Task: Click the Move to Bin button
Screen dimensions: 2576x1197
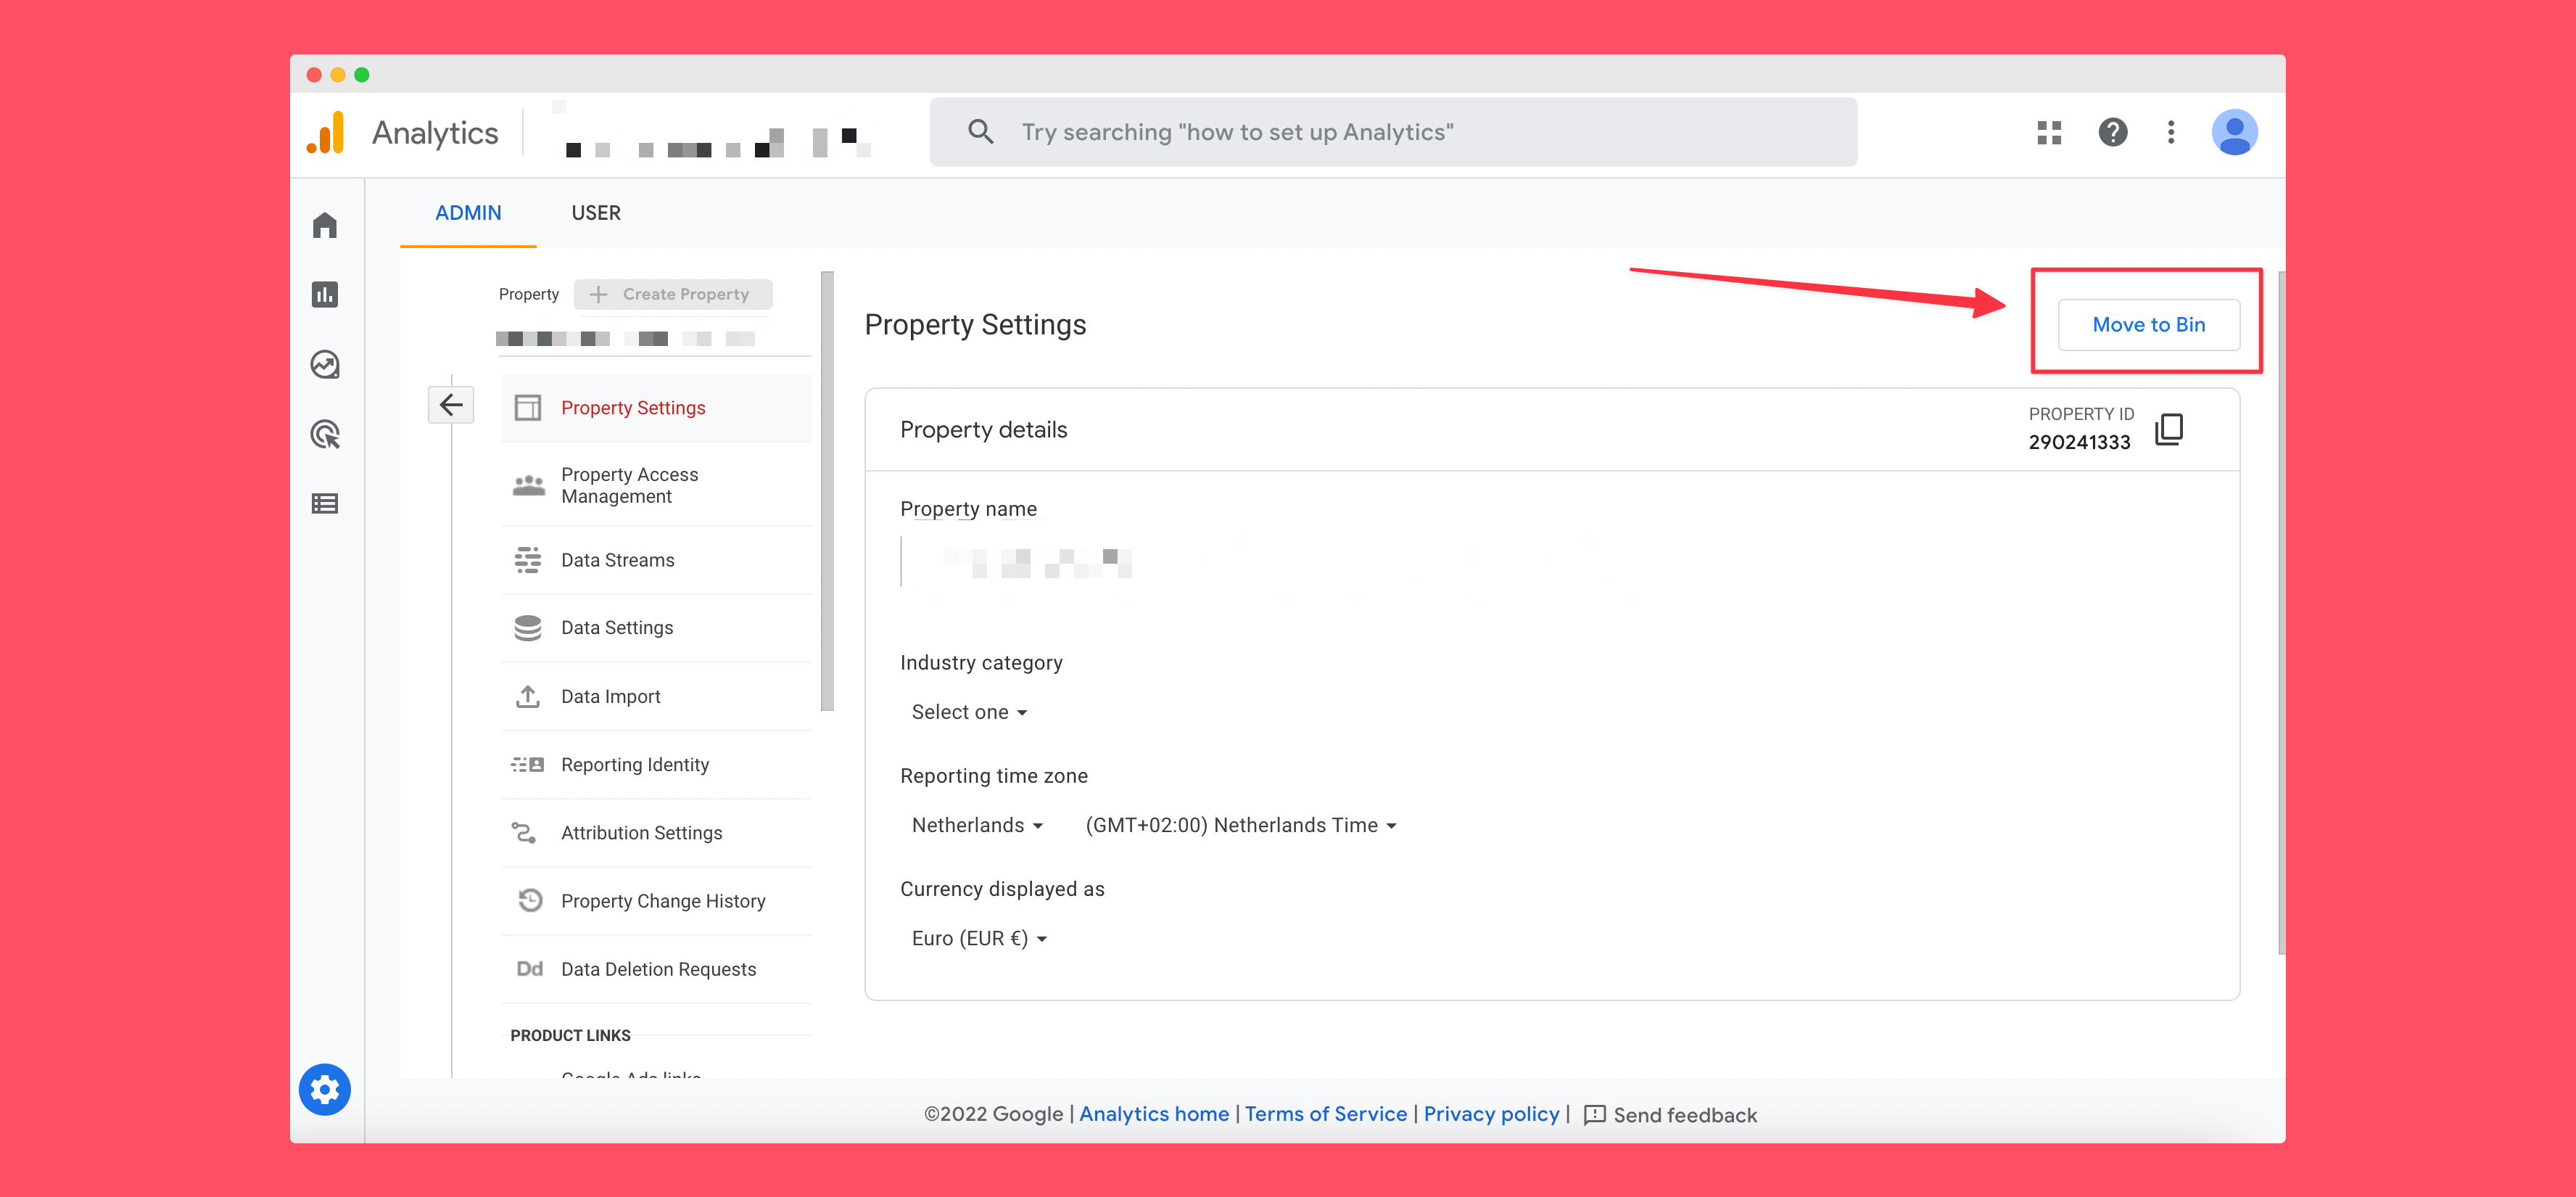Action: pyautogui.click(x=2148, y=324)
